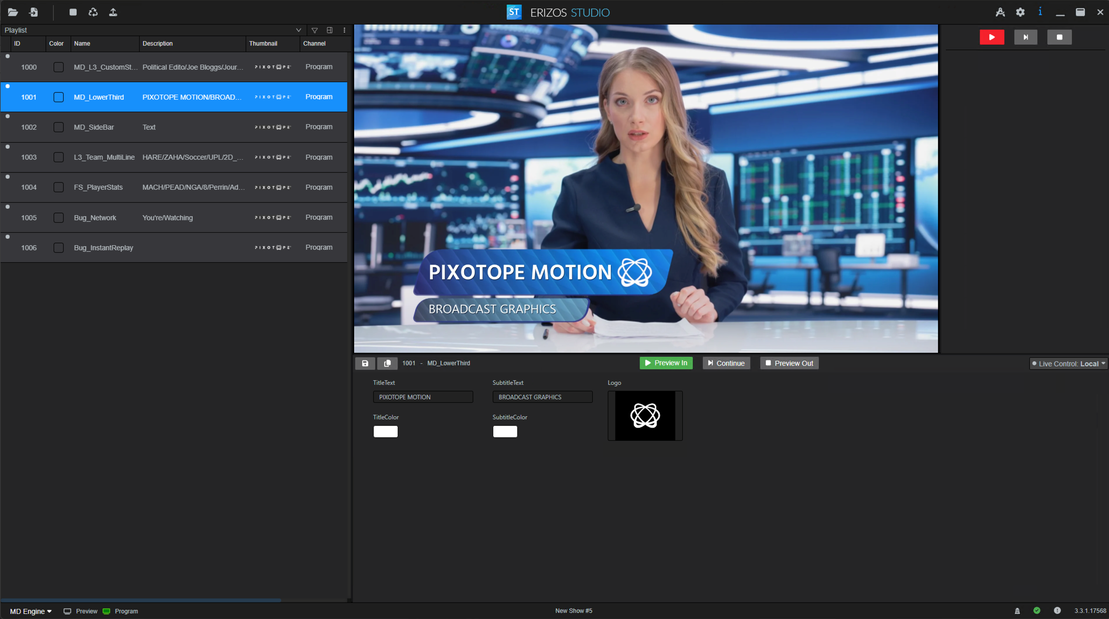Click the Continue button
Image resolution: width=1109 pixels, height=619 pixels.
[726, 363]
